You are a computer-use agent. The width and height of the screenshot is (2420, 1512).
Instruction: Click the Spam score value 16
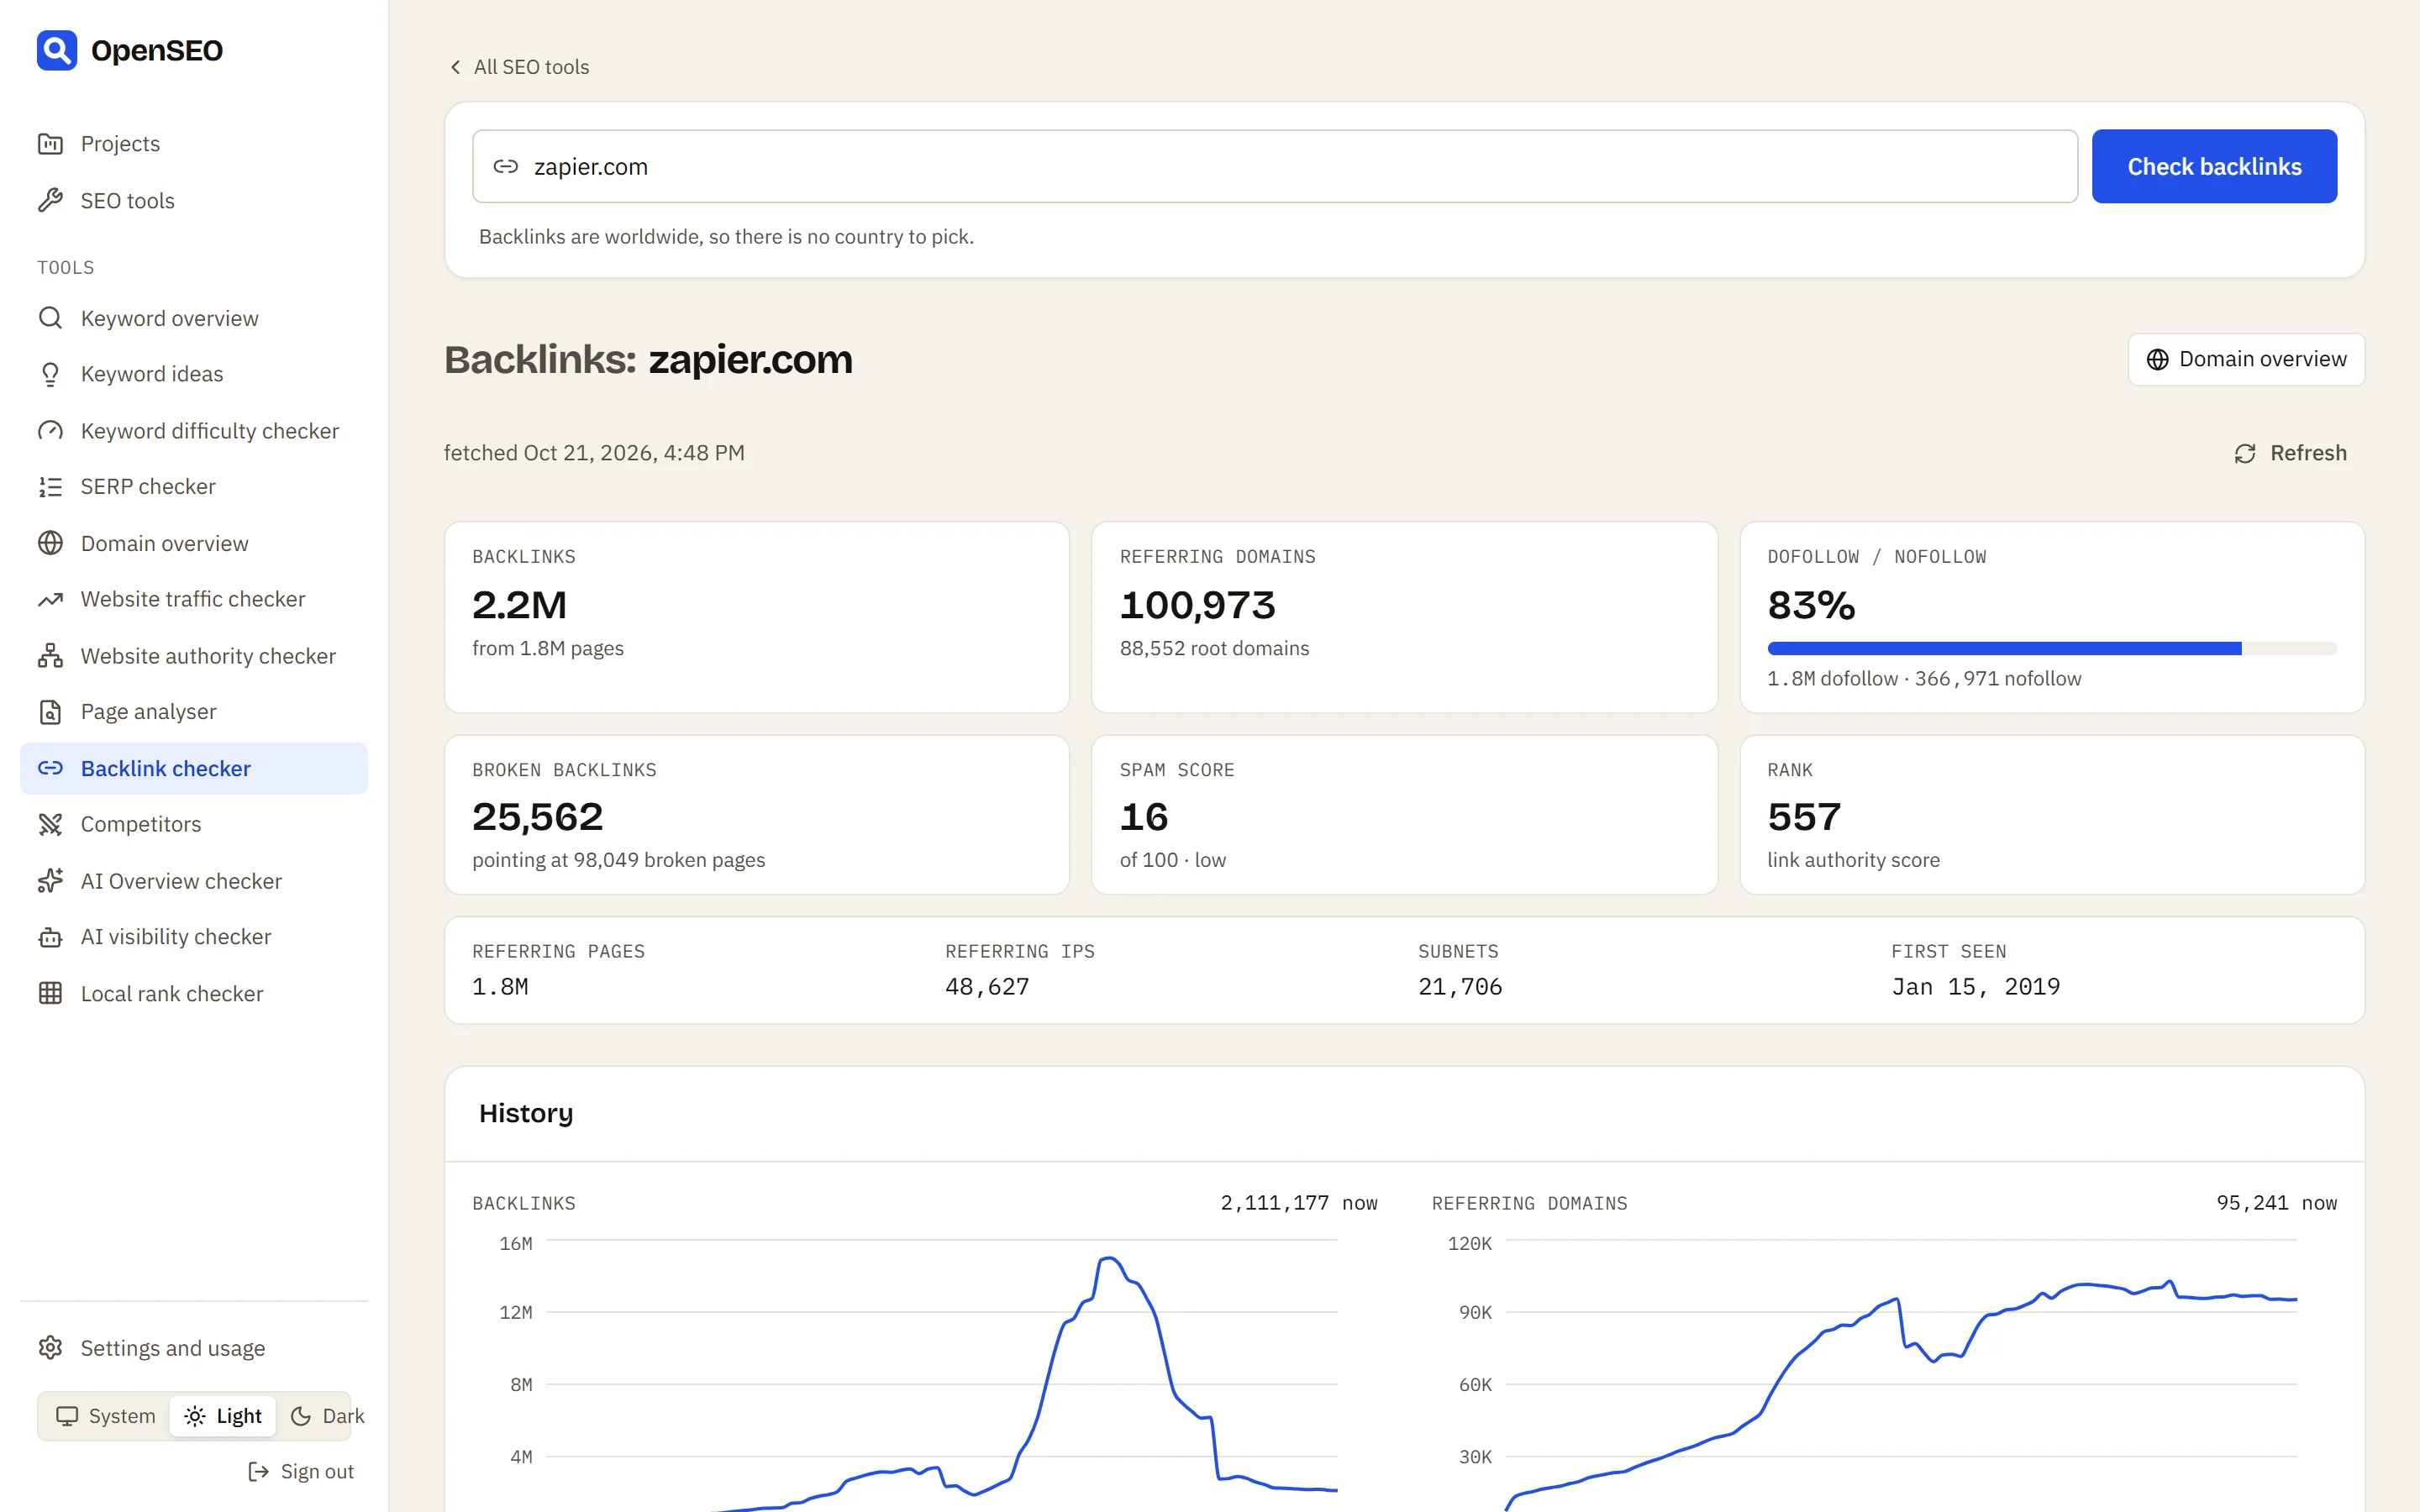pyautogui.click(x=1144, y=817)
